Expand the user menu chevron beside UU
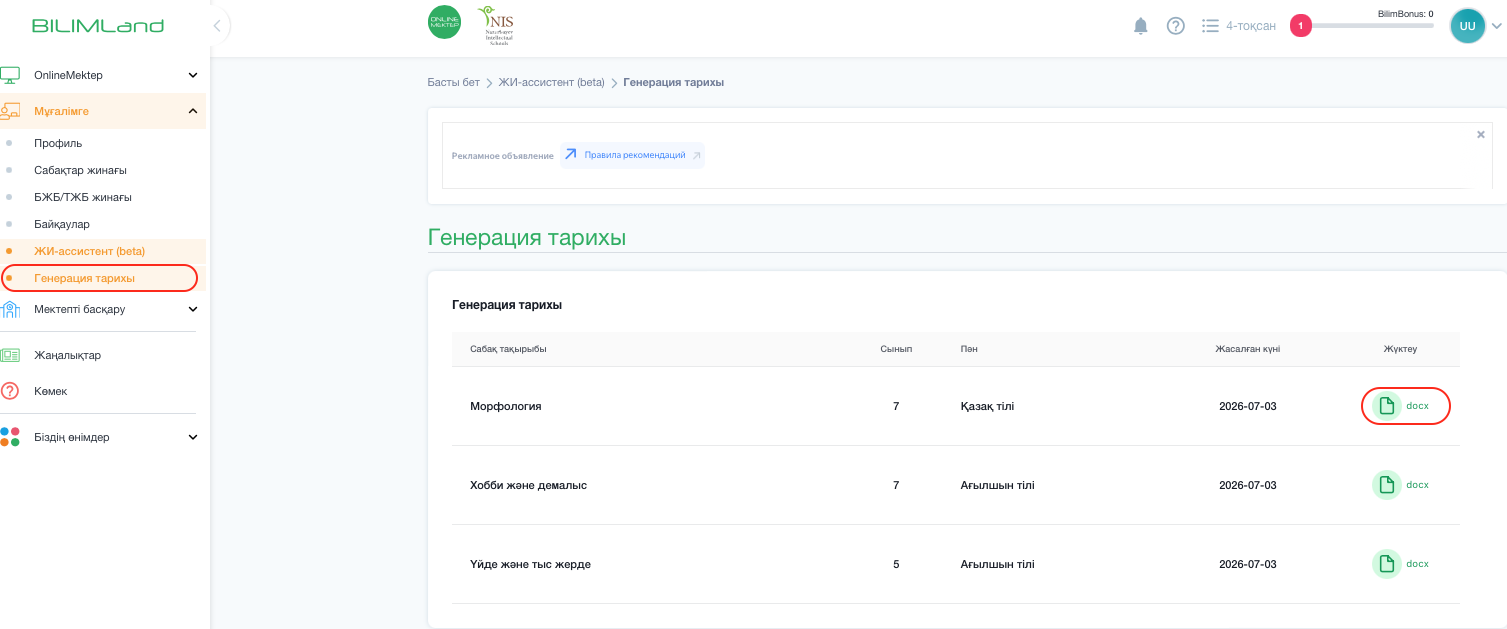1507x629 pixels. tap(1496, 27)
